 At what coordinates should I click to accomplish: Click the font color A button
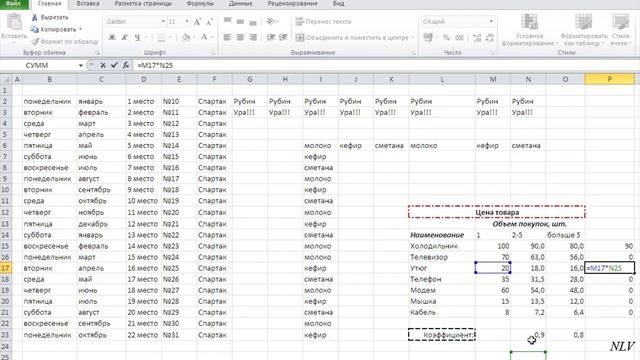(204, 38)
